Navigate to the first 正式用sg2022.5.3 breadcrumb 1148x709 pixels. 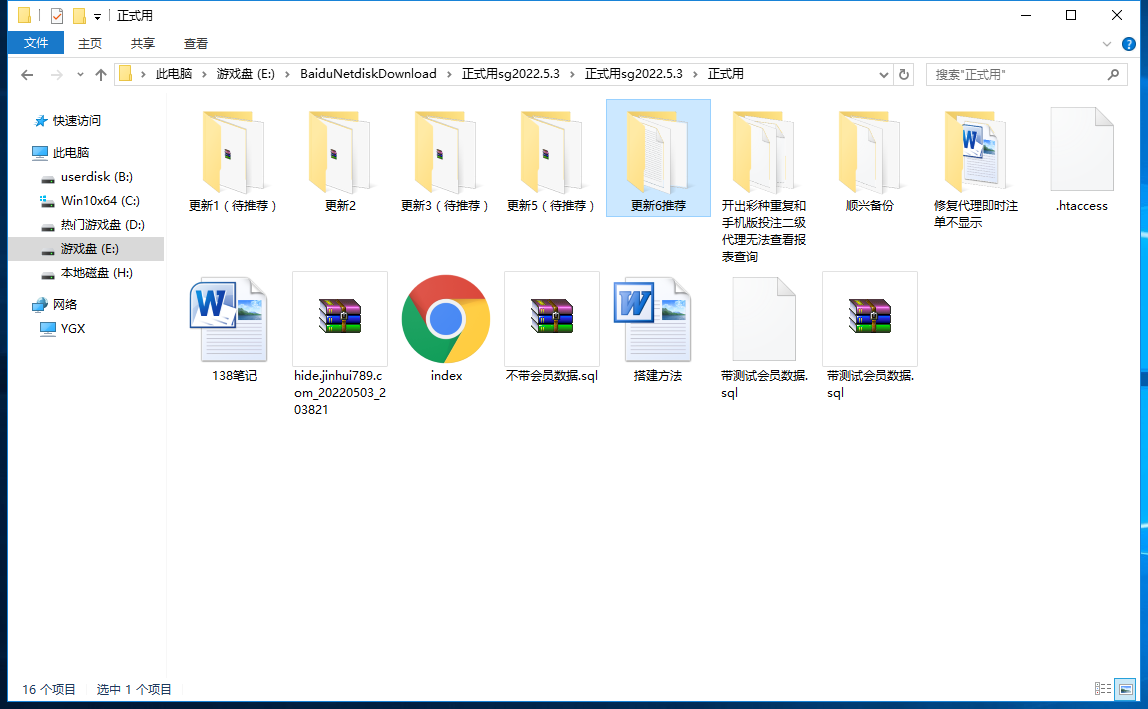click(x=510, y=74)
